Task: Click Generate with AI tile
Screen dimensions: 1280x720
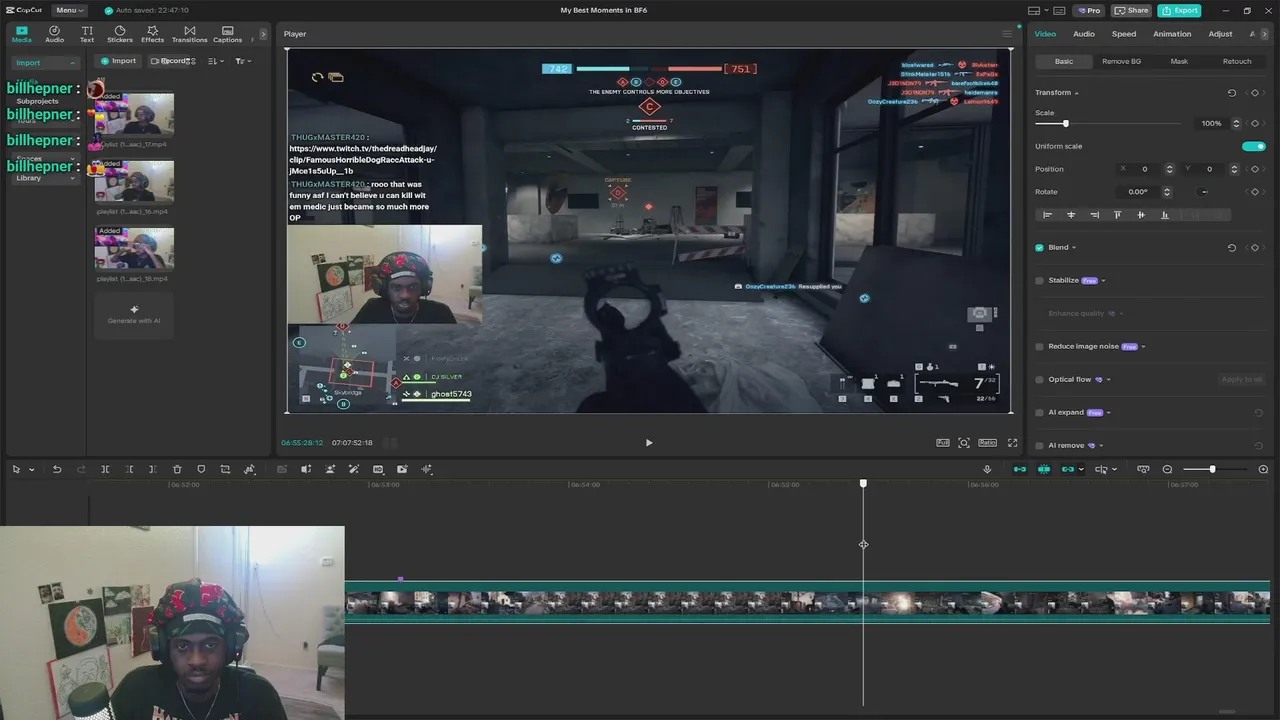Action: [x=134, y=315]
